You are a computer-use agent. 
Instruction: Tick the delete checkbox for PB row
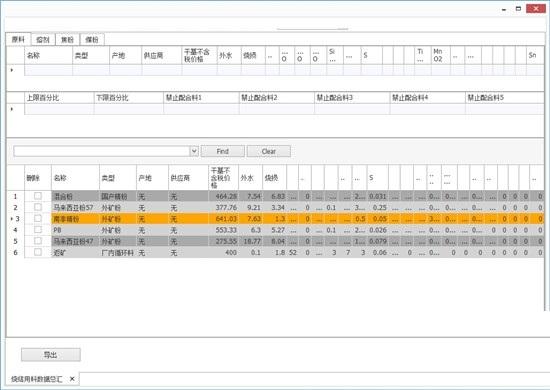tap(38, 230)
